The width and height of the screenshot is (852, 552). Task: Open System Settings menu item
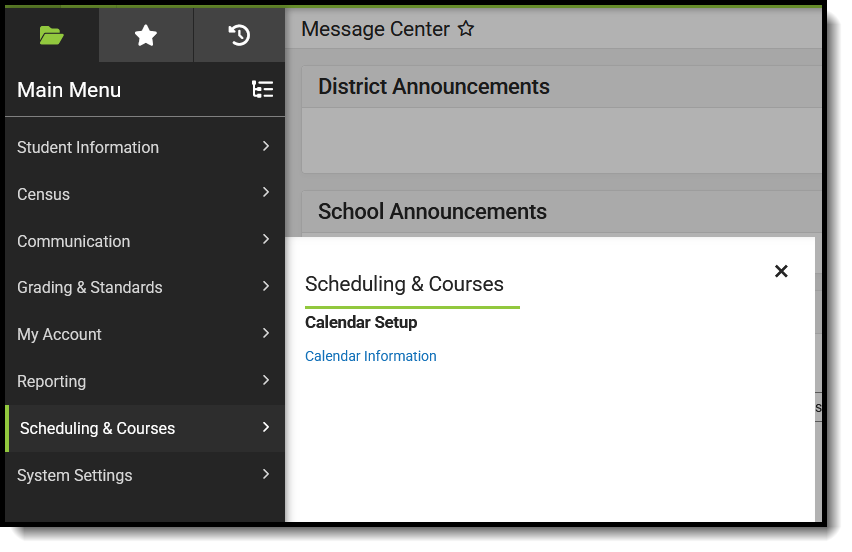[x=74, y=475]
